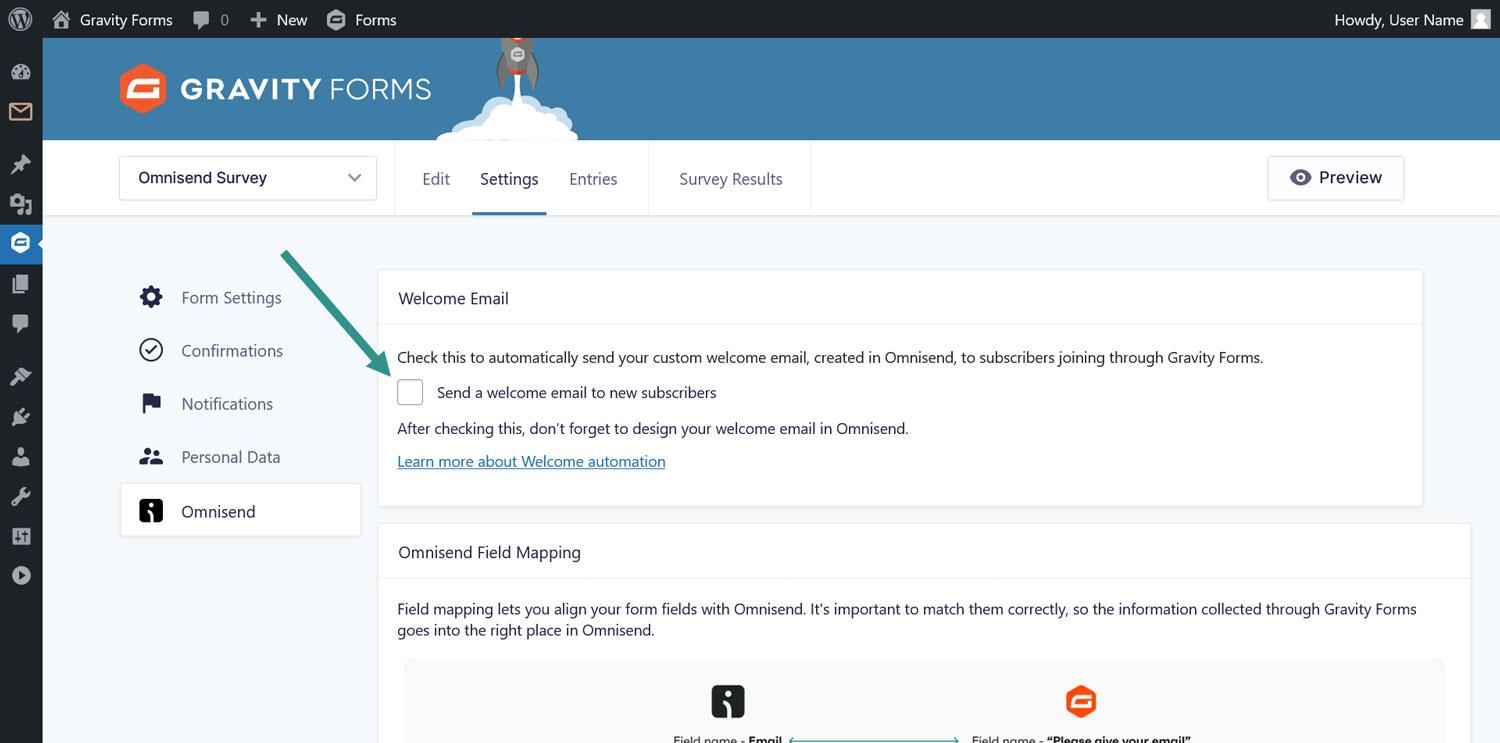Open the mail envelope sidebar item
1500x743 pixels.
20,112
